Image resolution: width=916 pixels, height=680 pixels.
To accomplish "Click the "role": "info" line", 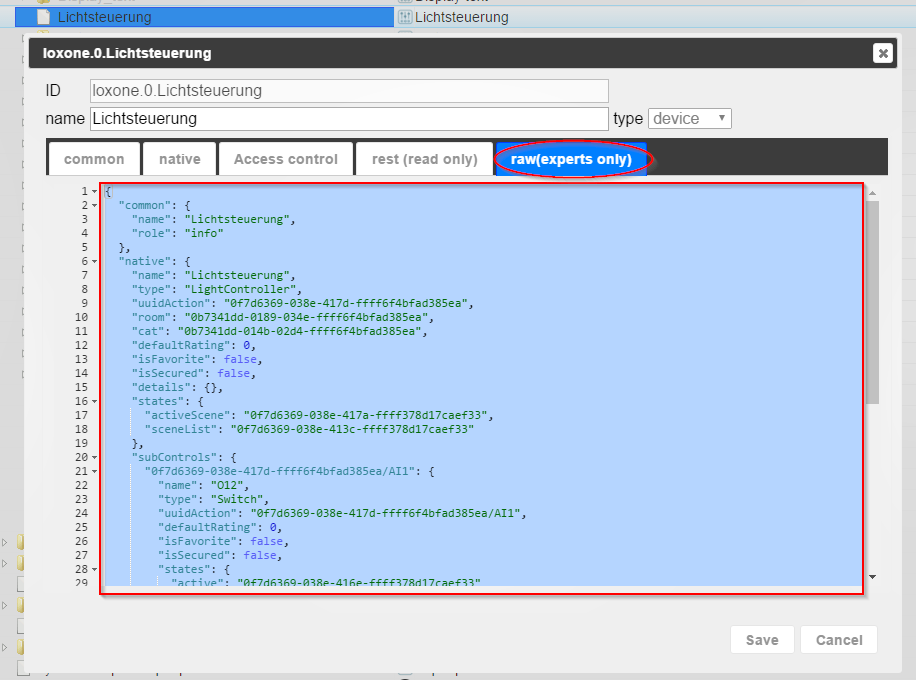I will [x=178, y=234].
